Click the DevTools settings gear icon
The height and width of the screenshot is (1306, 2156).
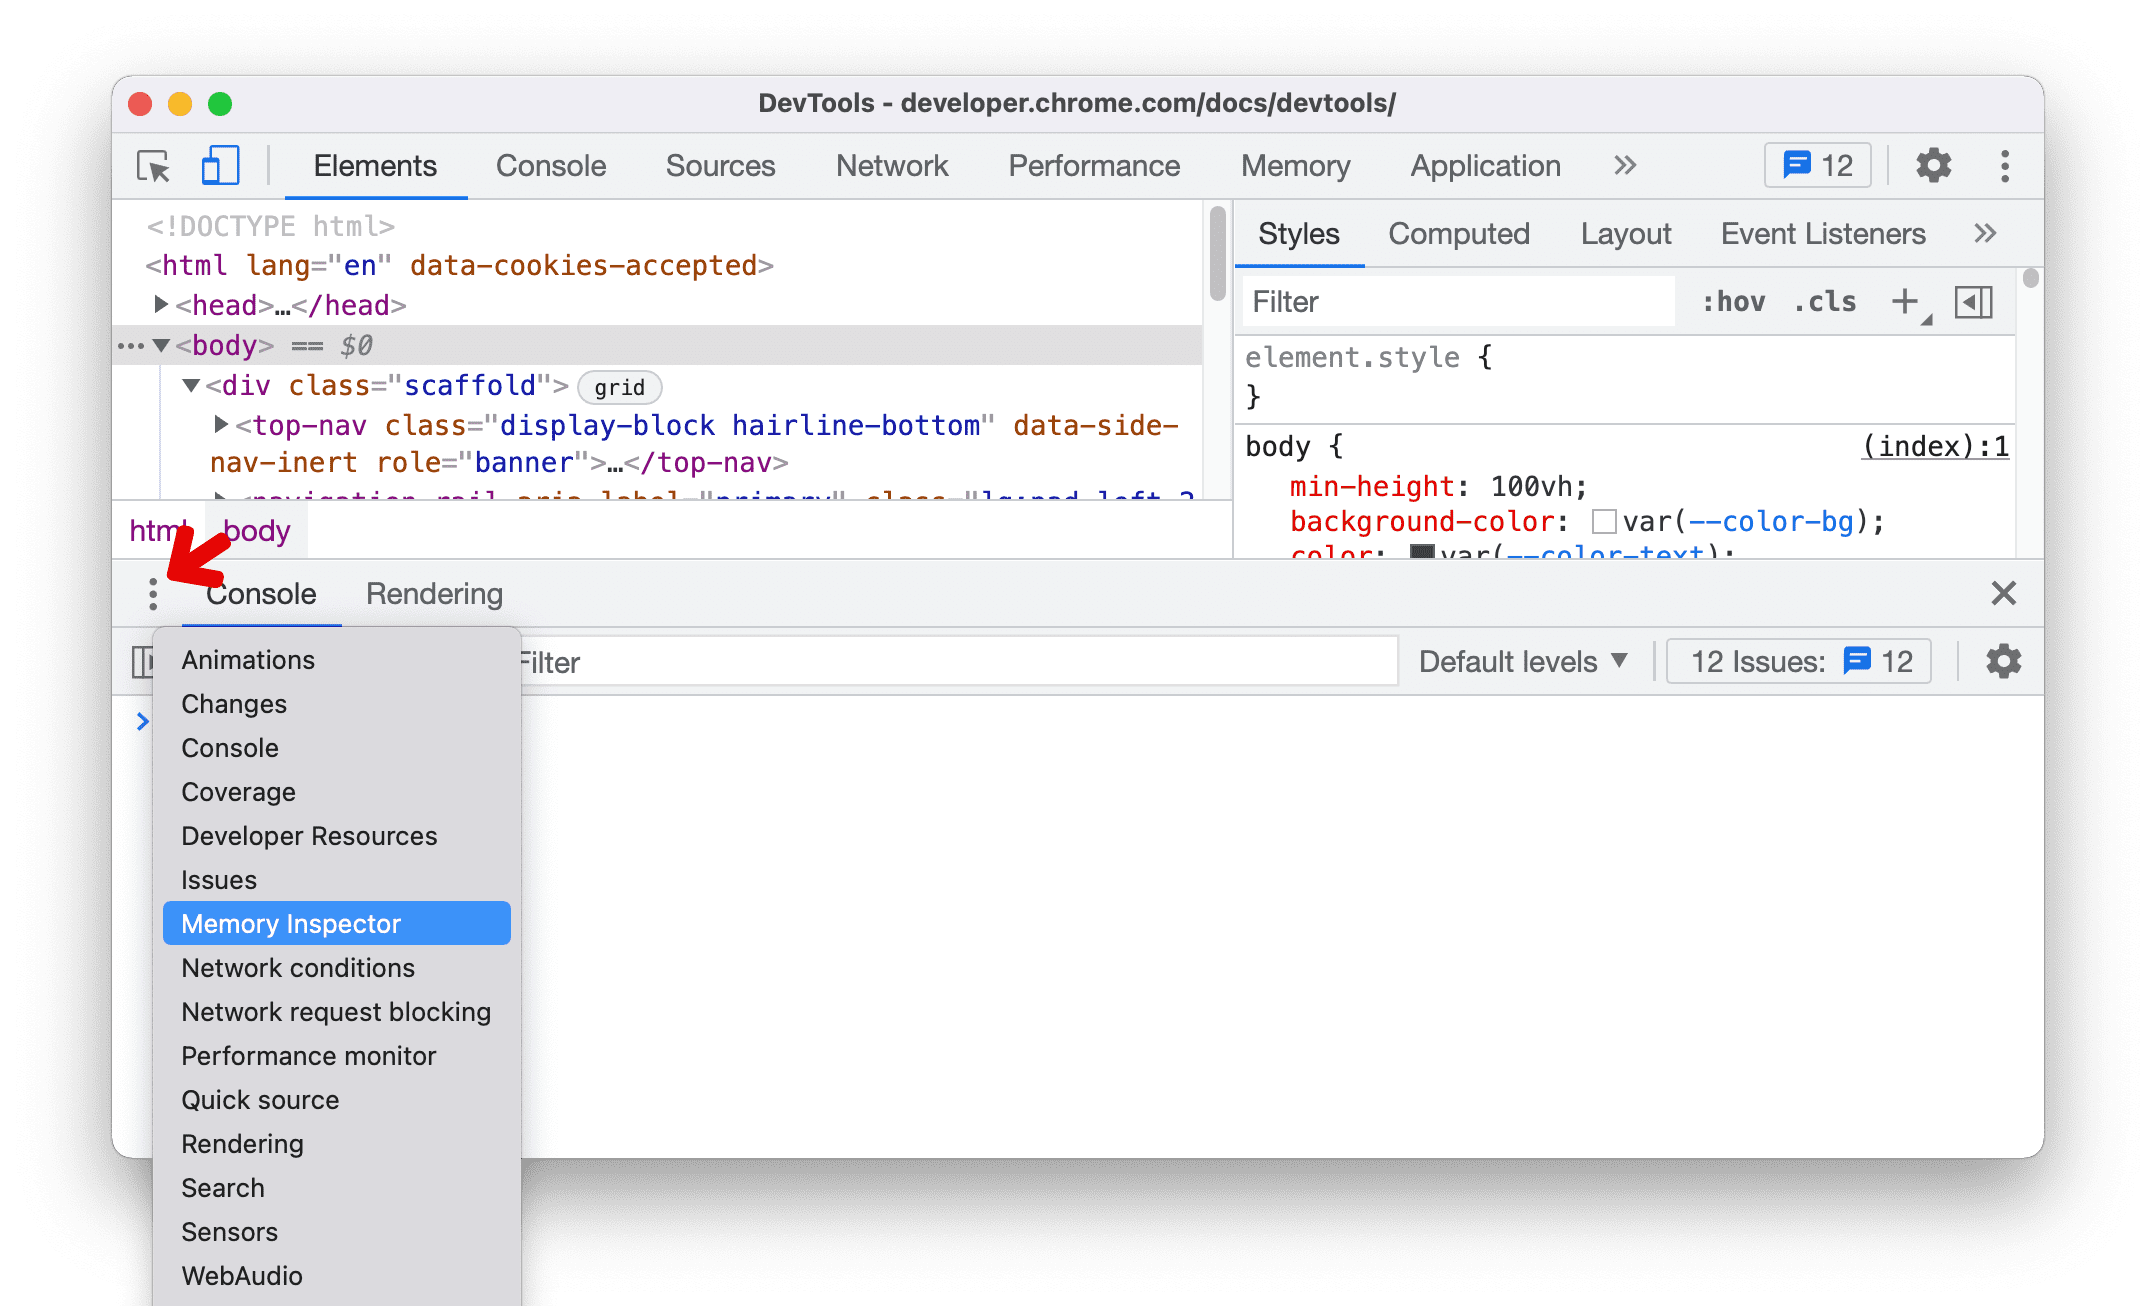[1930, 166]
